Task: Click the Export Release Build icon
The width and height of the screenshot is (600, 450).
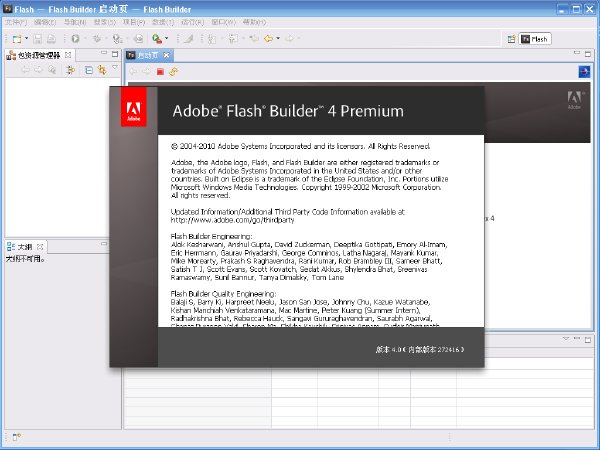Action: pos(139,39)
